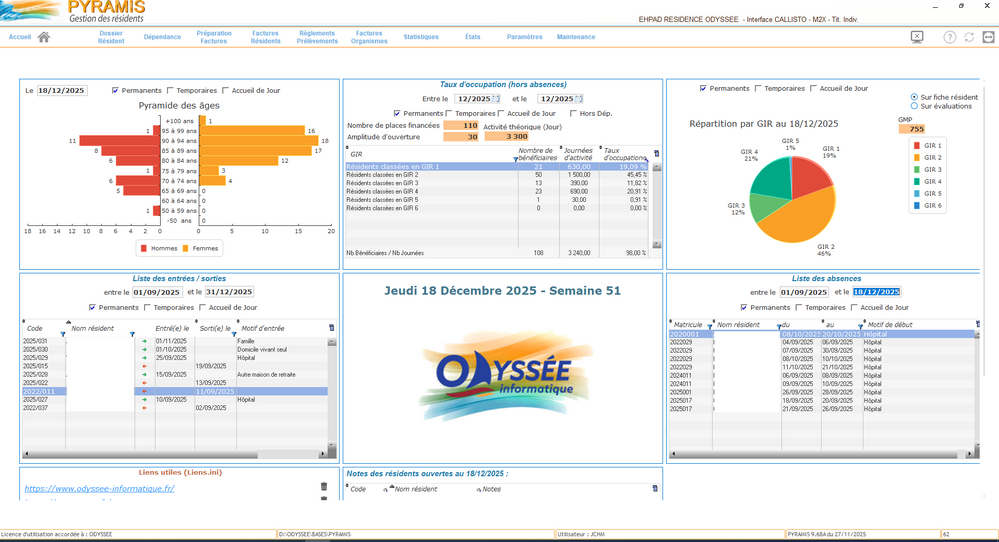Screen dimensions: 999x542
Task: Delete the Odyssée link with trash icon
Action: tap(324, 488)
